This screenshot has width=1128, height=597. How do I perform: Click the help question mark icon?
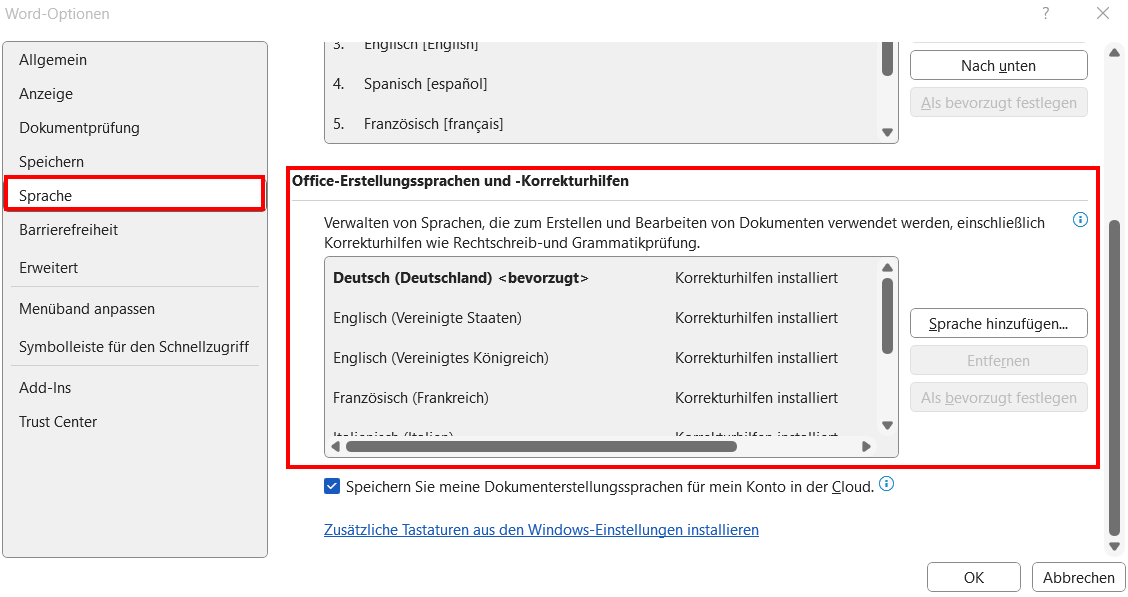pos(1045,13)
